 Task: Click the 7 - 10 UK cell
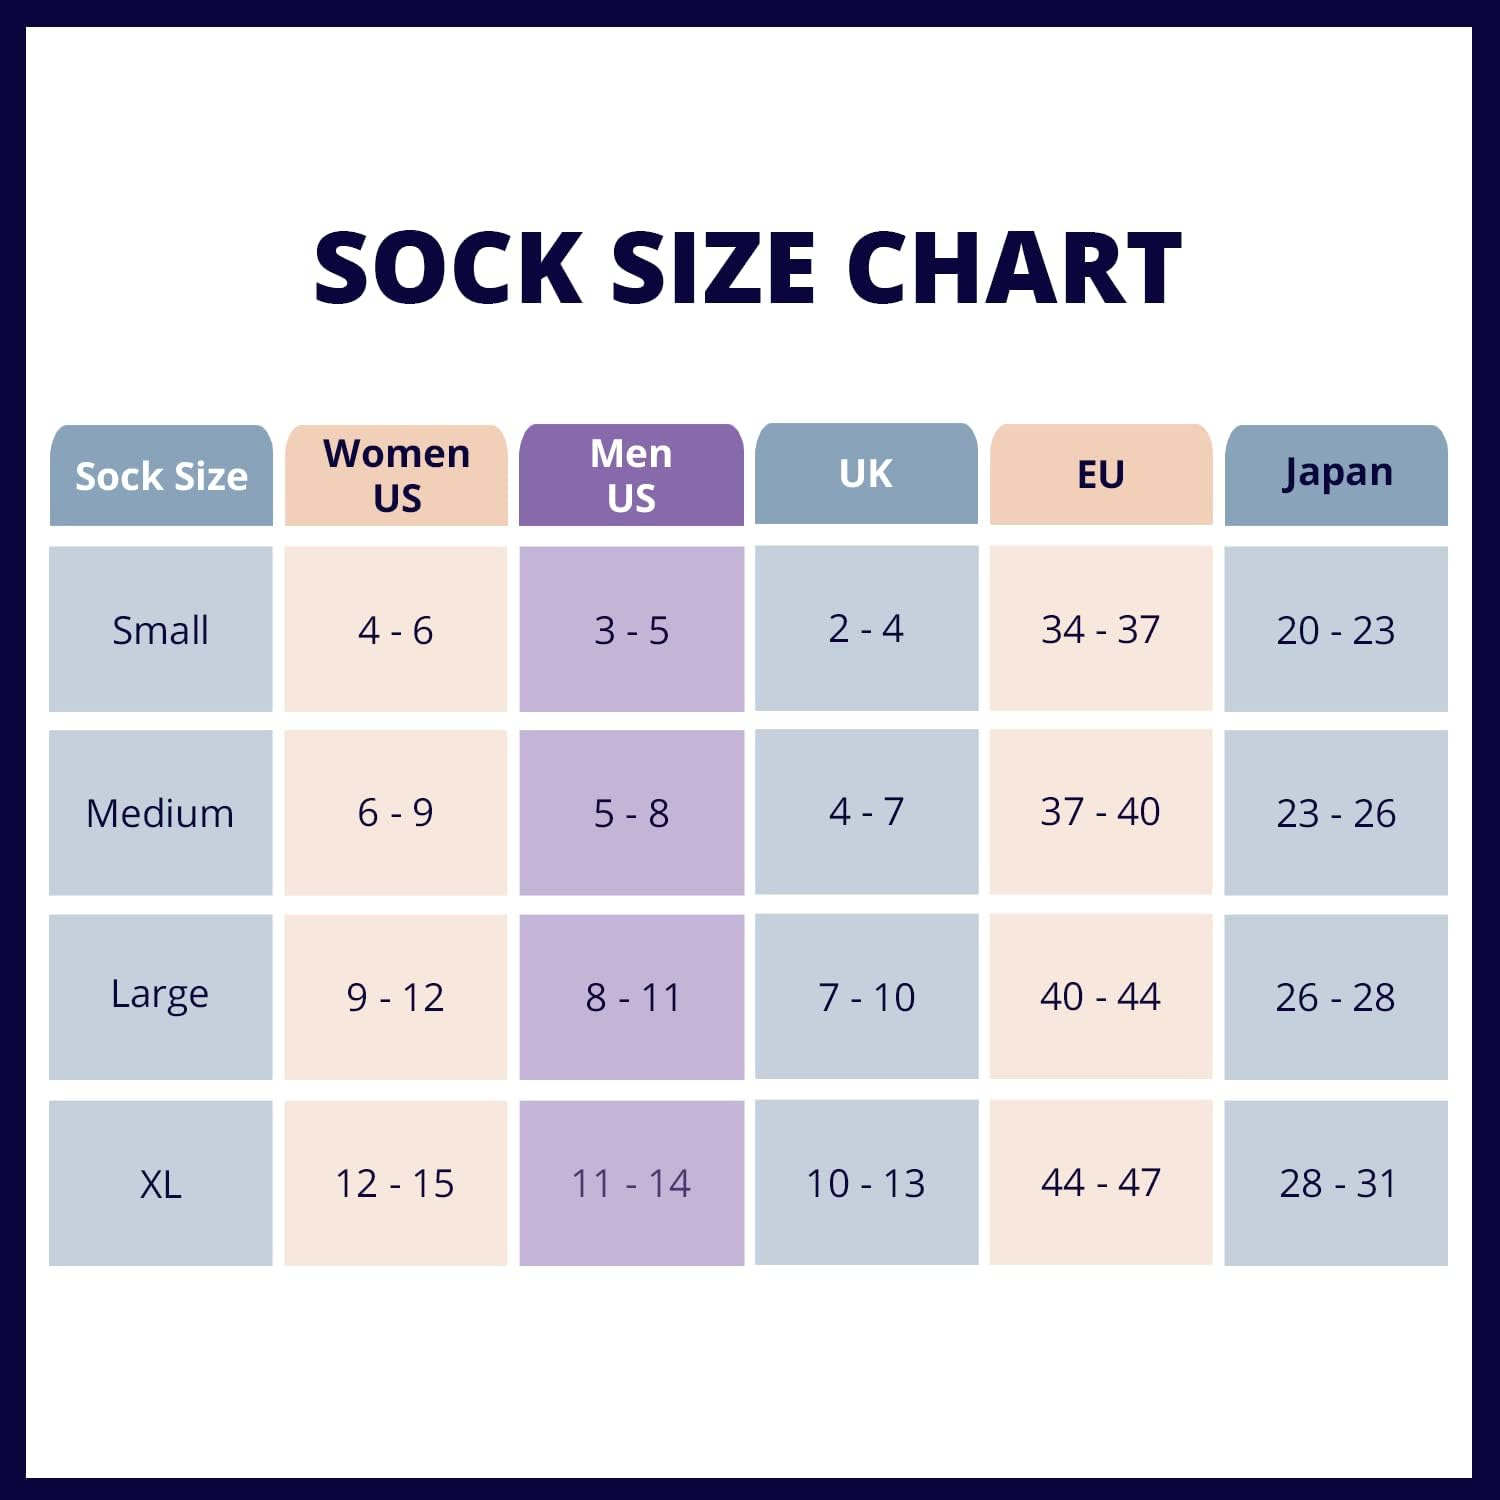tap(866, 997)
